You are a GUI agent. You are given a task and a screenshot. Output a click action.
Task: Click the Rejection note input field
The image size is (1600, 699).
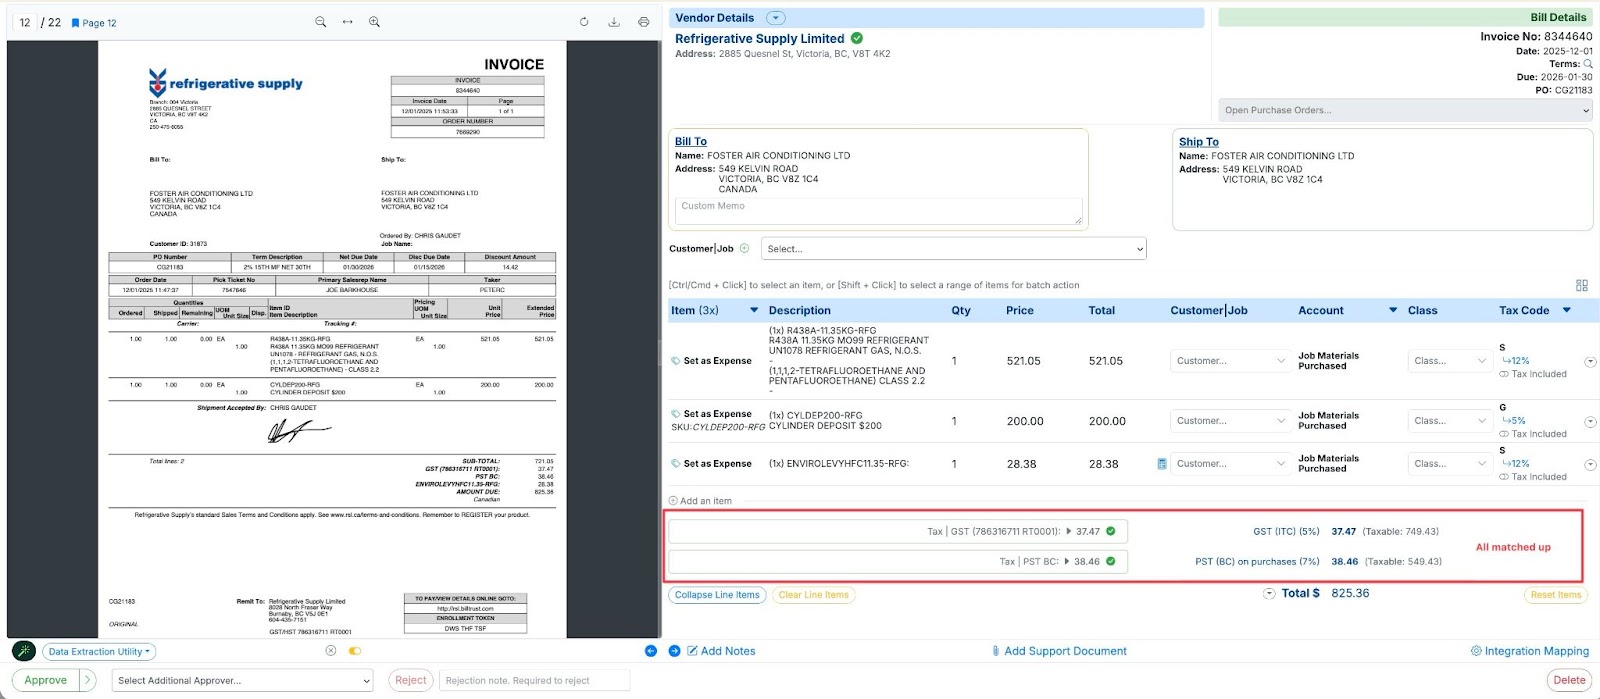point(535,680)
